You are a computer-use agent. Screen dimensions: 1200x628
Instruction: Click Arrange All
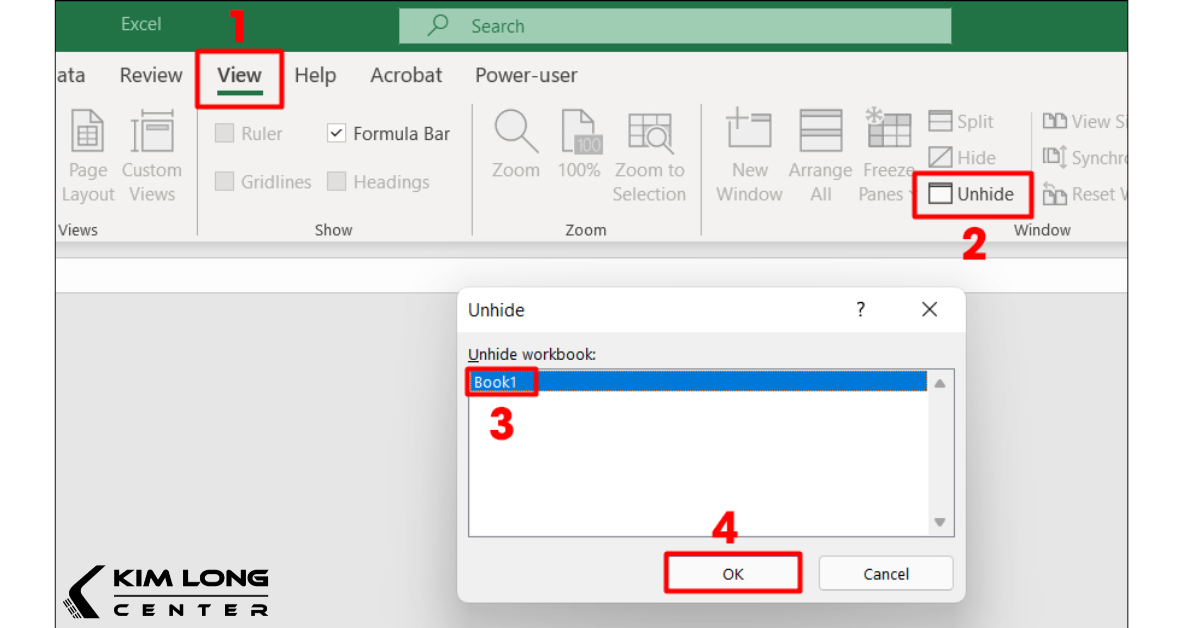point(819,155)
